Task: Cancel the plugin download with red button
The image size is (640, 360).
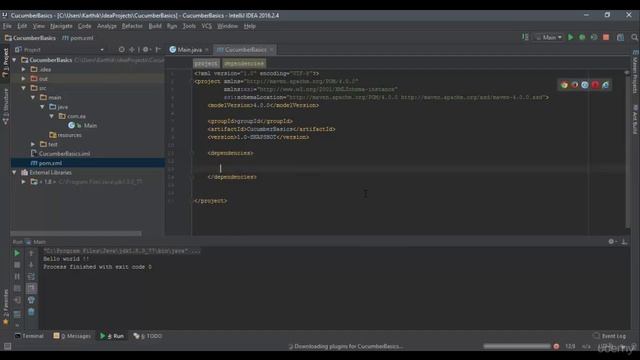Action: [556, 346]
